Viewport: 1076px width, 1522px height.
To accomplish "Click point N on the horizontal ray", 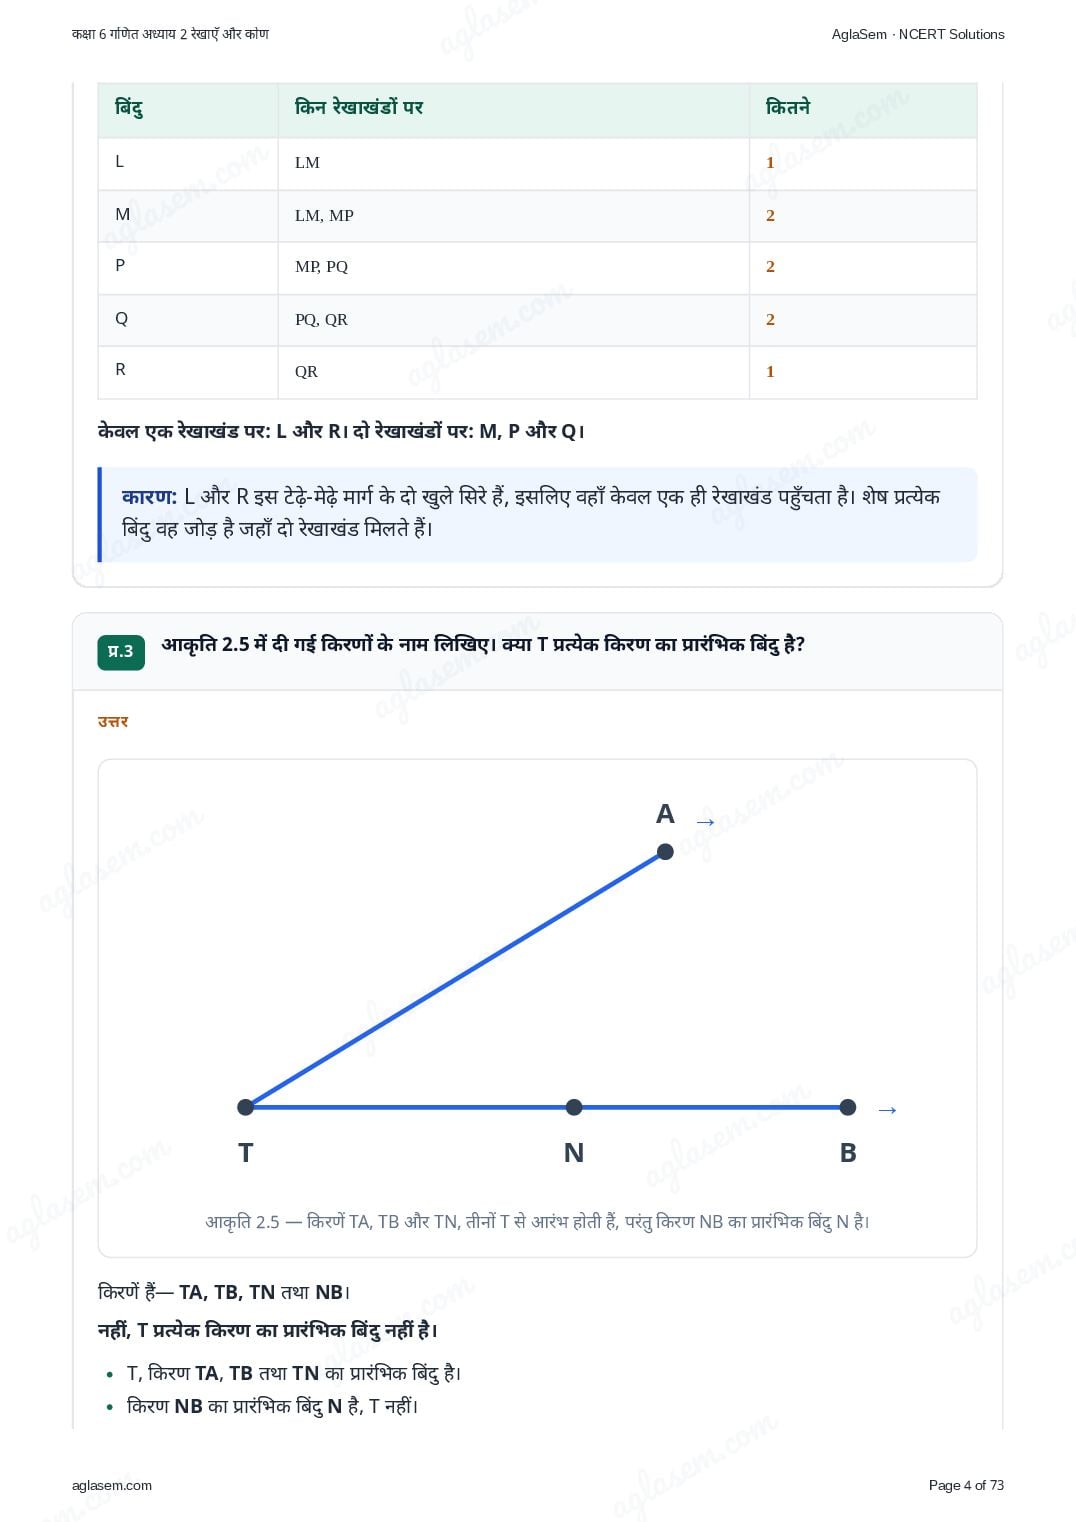I will click(x=574, y=1107).
